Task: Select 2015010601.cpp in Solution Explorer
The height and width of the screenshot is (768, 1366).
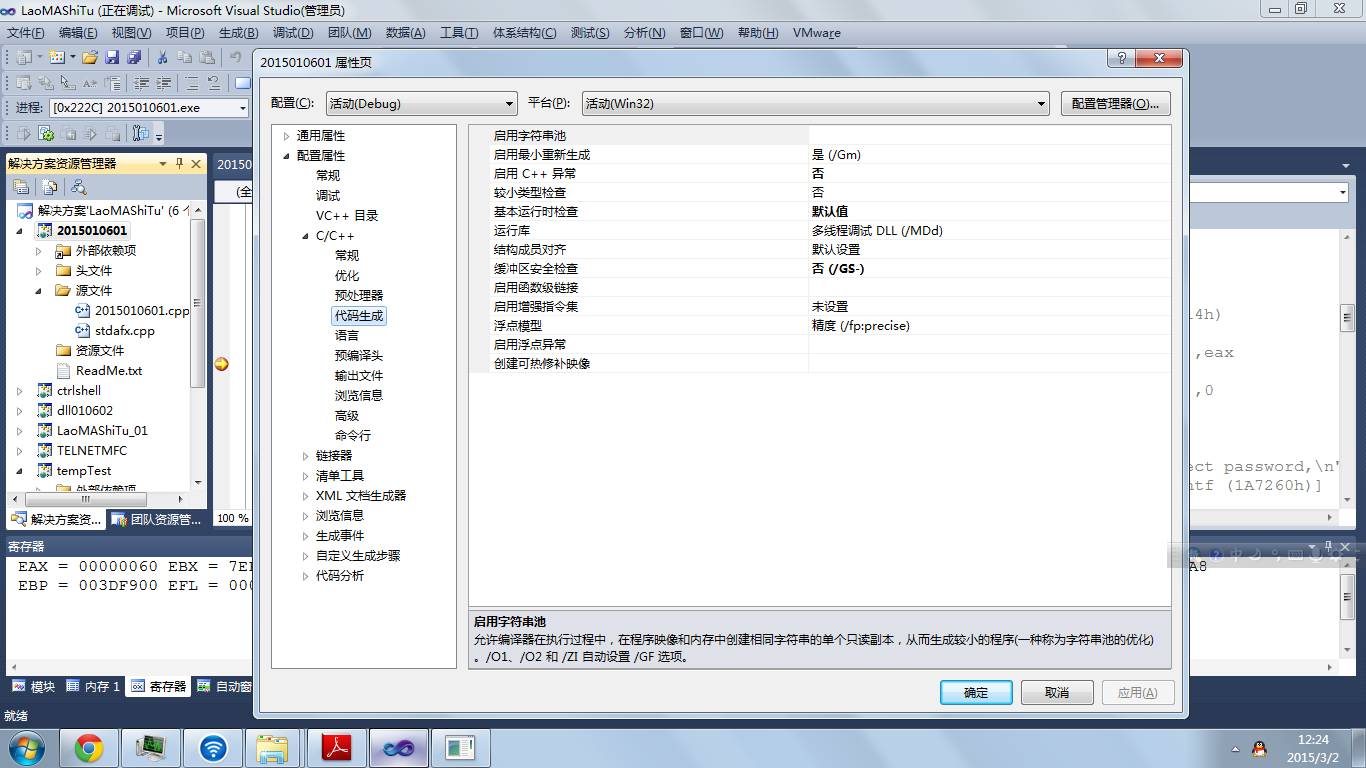Action: coord(142,311)
